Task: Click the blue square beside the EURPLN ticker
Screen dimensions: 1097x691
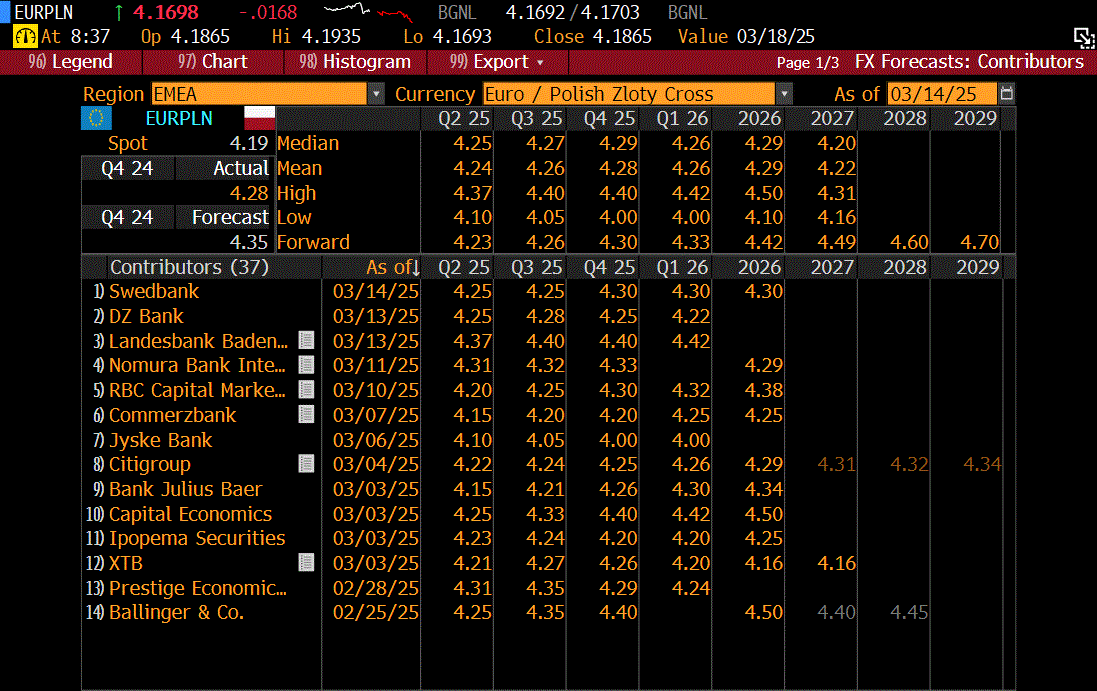Action: coord(5,12)
